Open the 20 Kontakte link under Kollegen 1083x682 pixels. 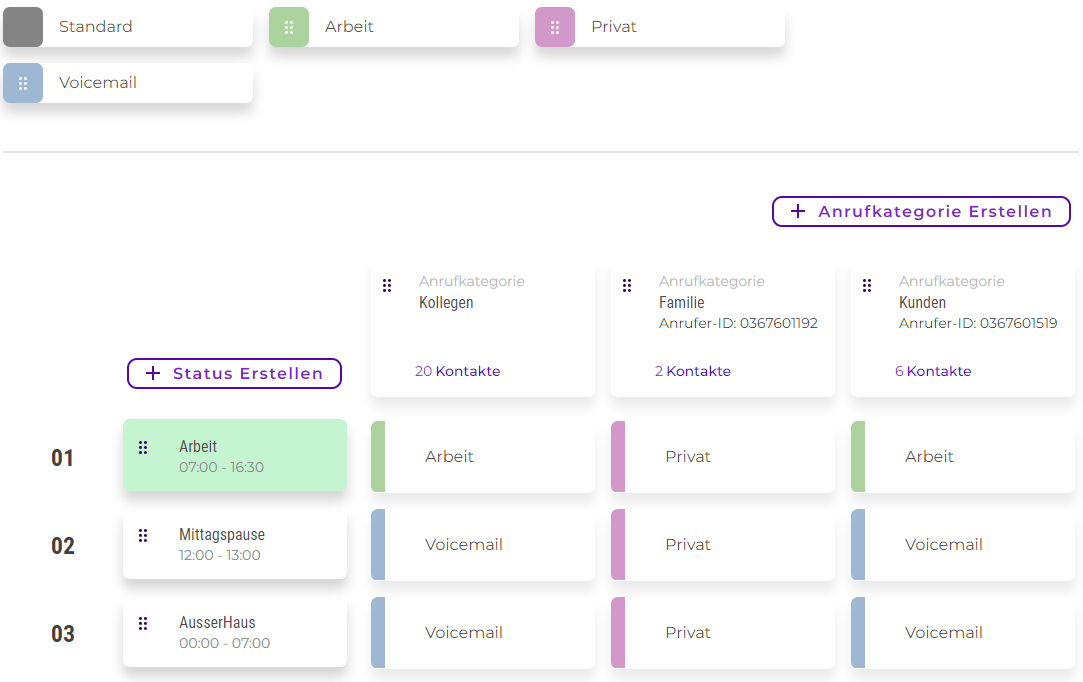(x=457, y=371)
